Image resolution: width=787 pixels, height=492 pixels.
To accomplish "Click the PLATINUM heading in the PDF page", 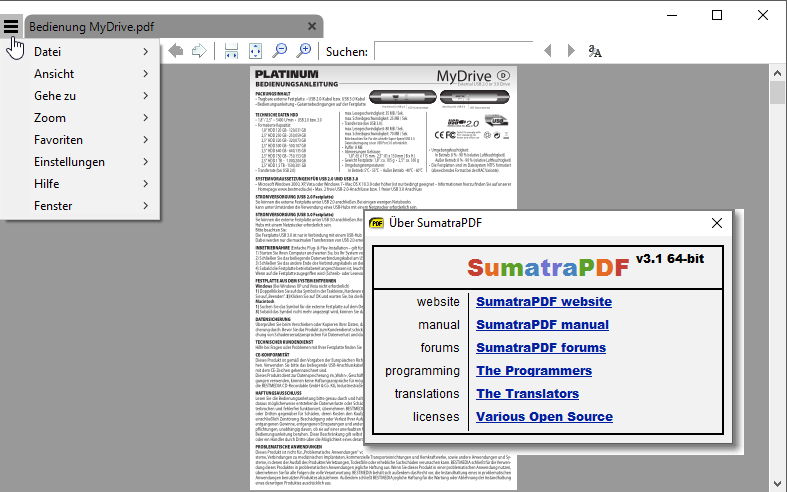I will (287, 74).
